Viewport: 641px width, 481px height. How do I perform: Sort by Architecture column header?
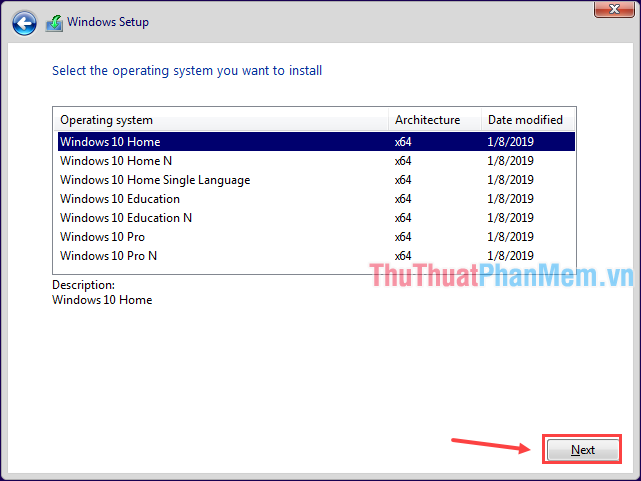click(x=435, y=120)
